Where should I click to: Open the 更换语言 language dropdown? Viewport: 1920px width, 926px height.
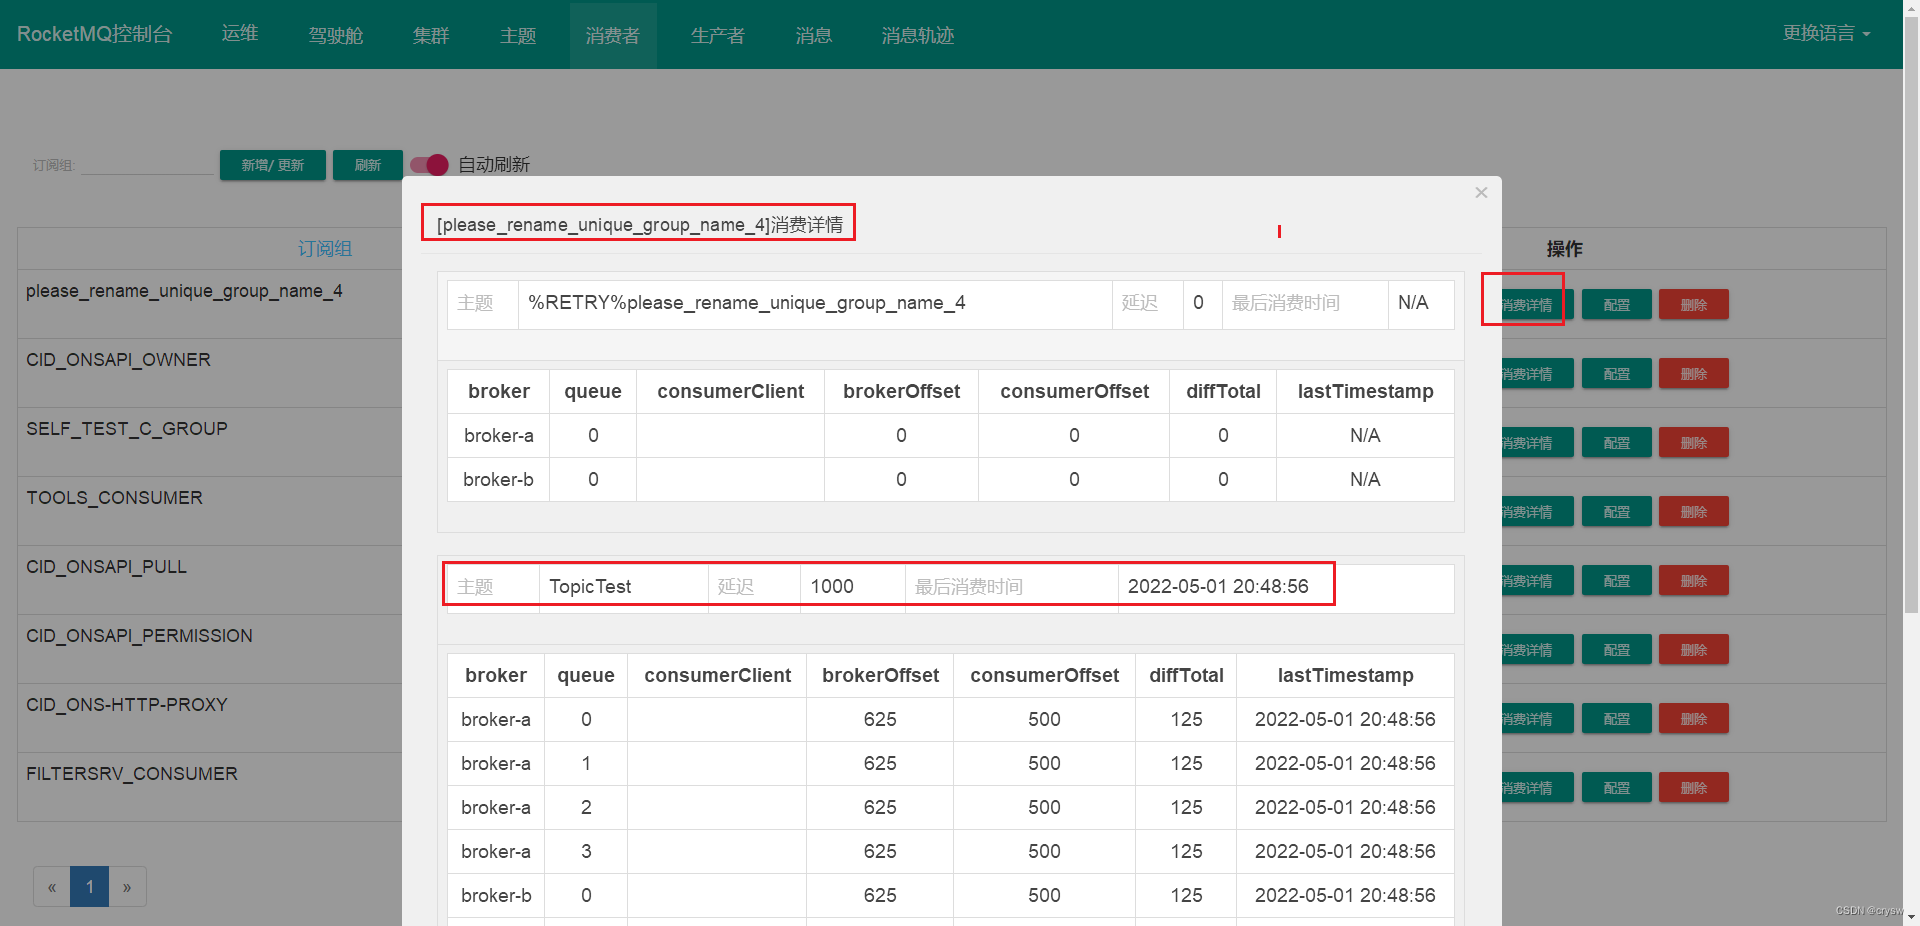pos(1826,34)
